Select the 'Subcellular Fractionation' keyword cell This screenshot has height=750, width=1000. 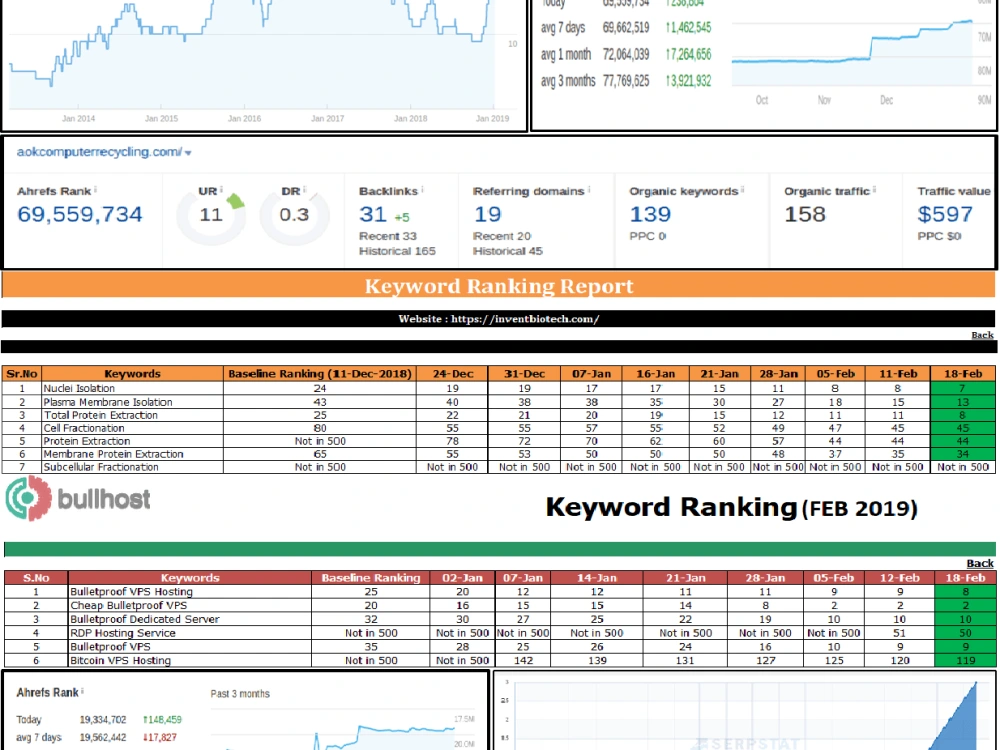133,467
